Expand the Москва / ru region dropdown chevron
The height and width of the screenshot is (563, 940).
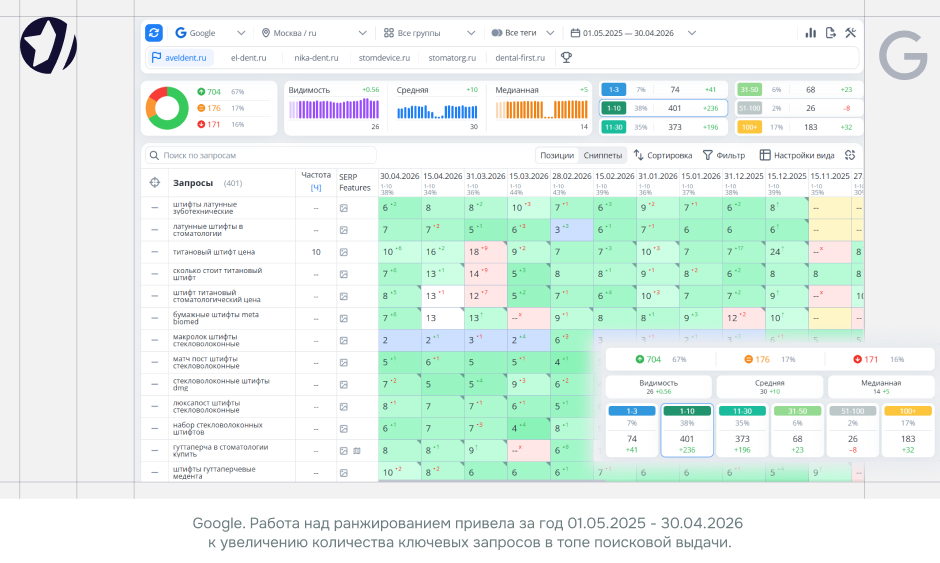click(362, 33)
